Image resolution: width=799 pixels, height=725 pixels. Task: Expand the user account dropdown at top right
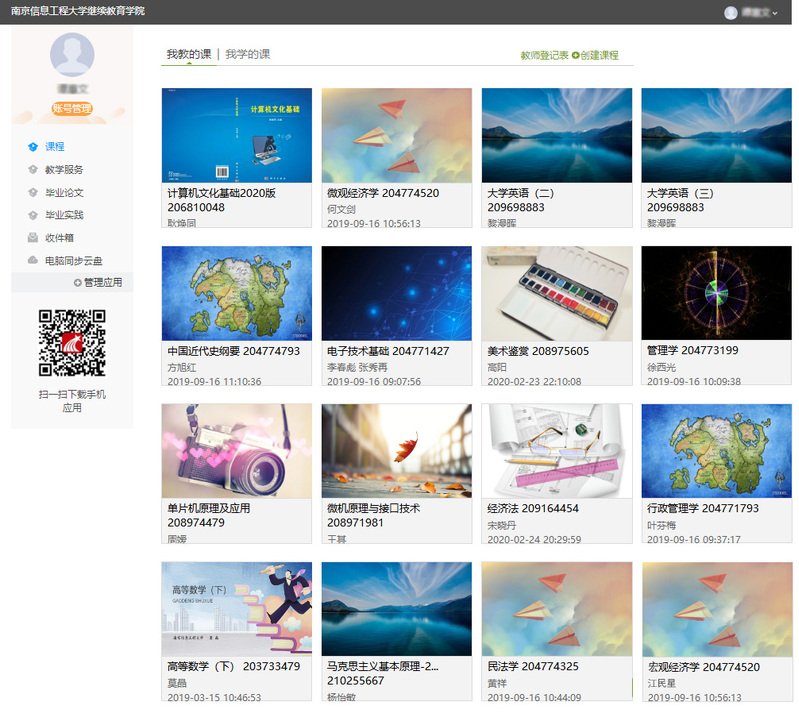[x=775, y=13]
